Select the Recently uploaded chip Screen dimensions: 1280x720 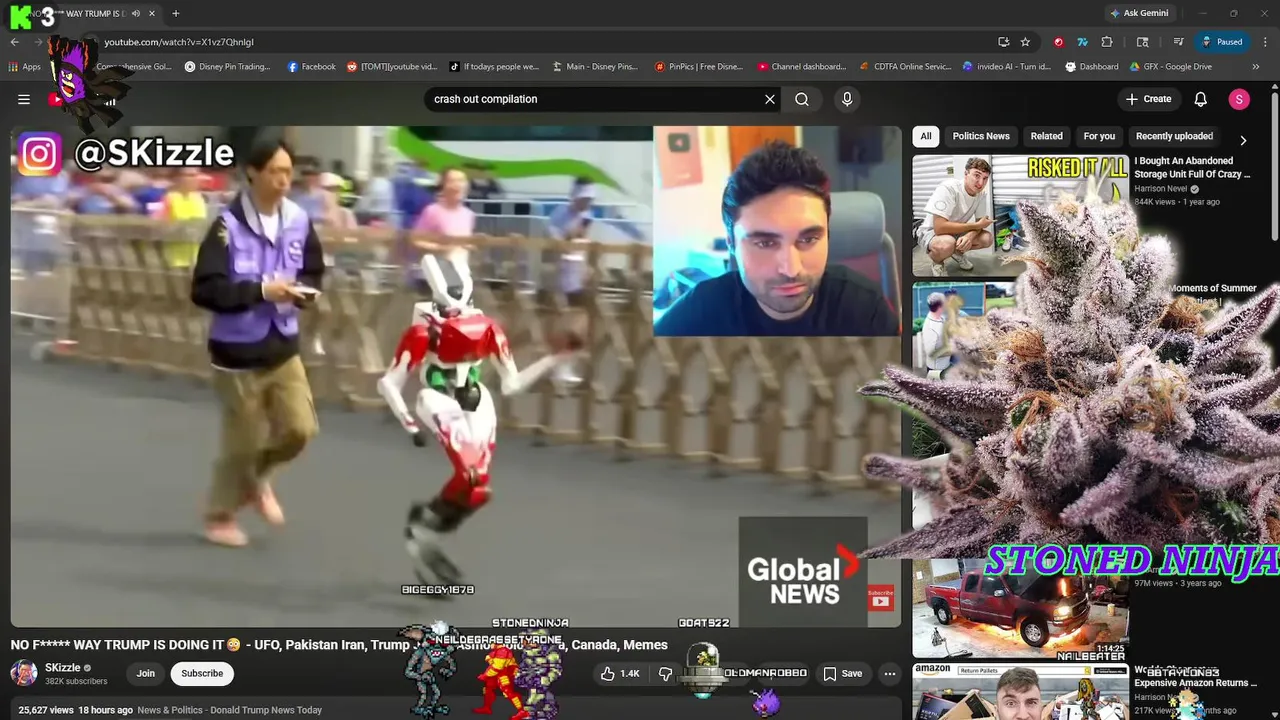(x=1174, y=136)
